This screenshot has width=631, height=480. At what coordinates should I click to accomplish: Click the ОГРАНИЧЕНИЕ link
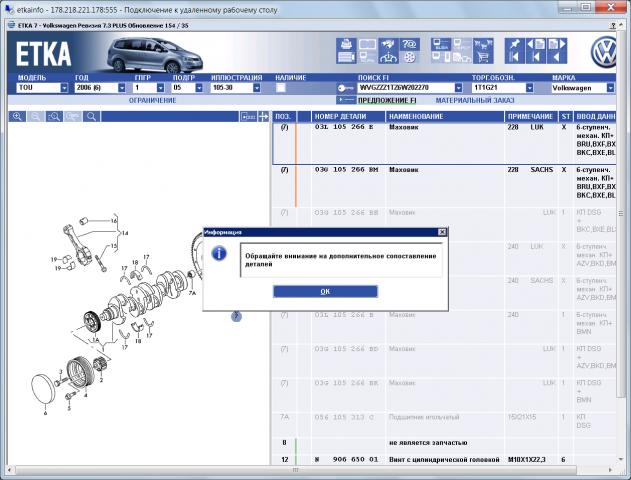pos(153,100)
